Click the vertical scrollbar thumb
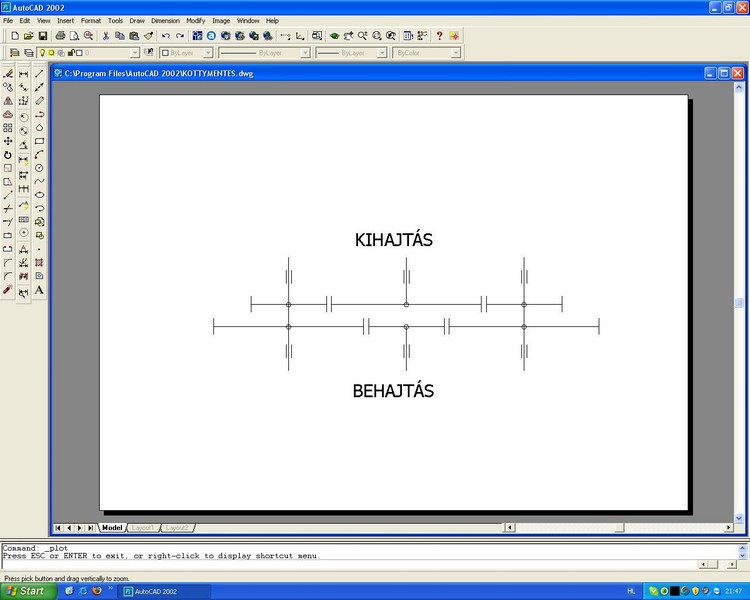The width and height of the screenshot is (750, 600). point(739,303)
